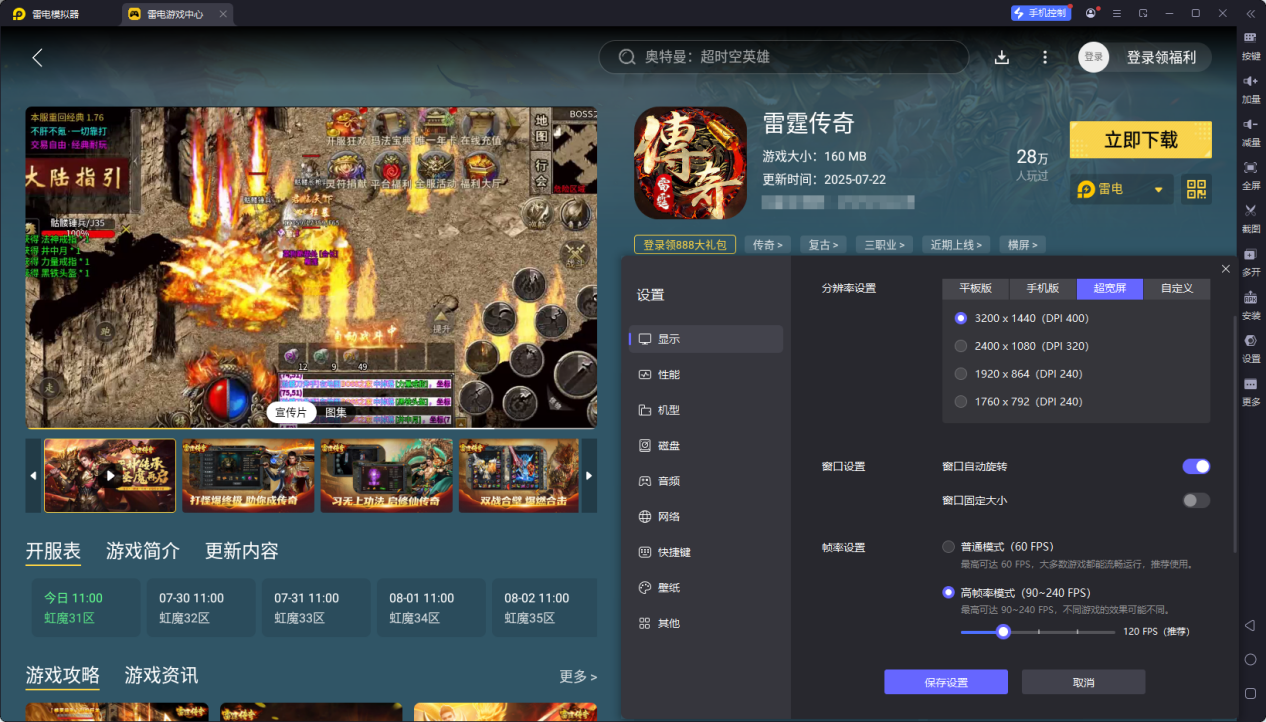Viewport: 1266px width, 722px height.
Task: Expand the 雷电 download source dropdown
Action: [1122, 189]
